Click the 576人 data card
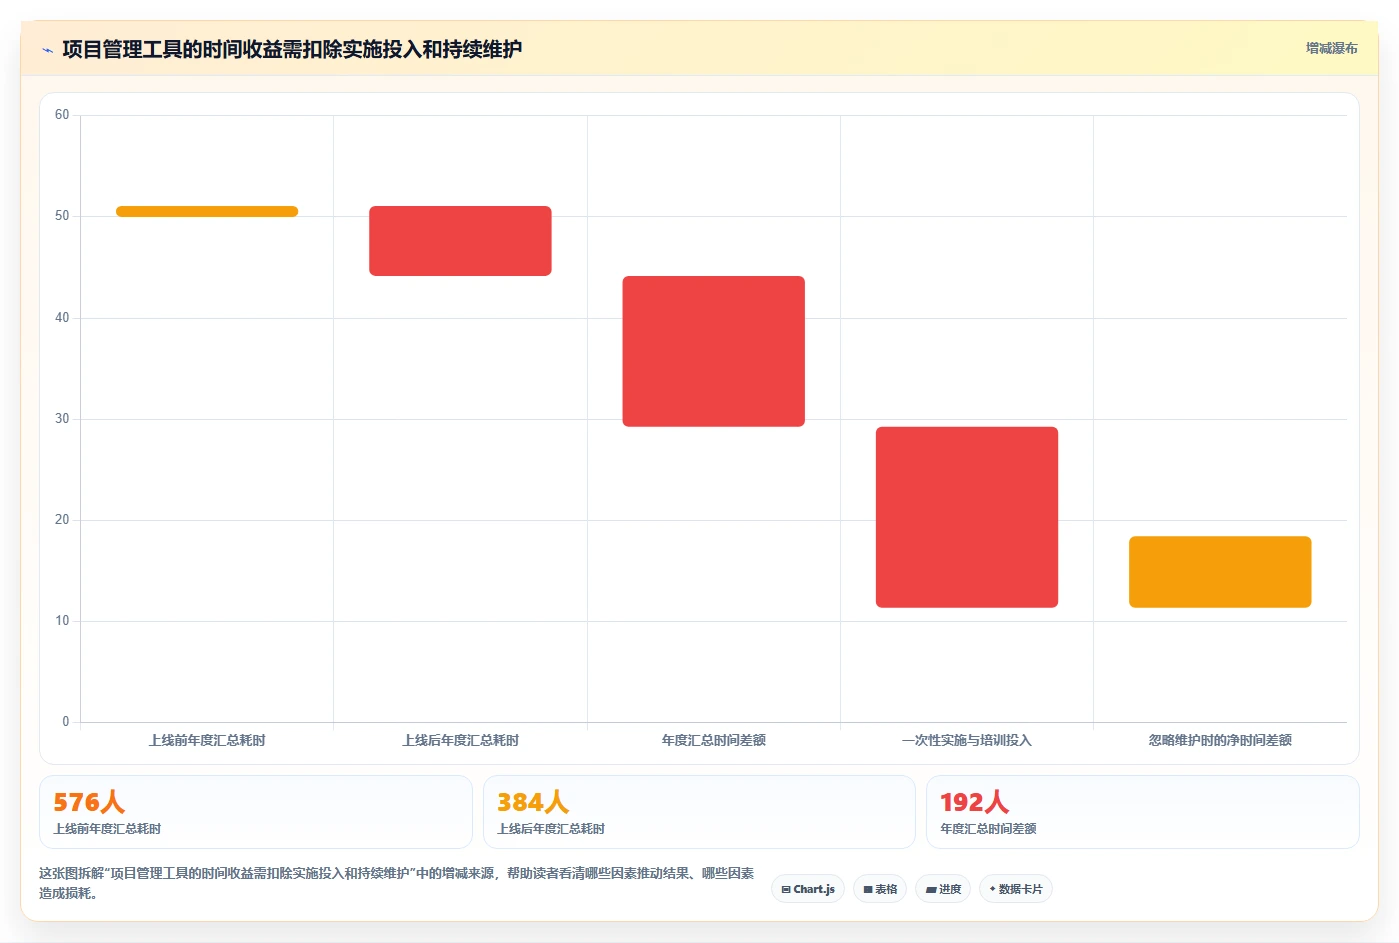This screenshot has width=1399, height=943. 255,812
